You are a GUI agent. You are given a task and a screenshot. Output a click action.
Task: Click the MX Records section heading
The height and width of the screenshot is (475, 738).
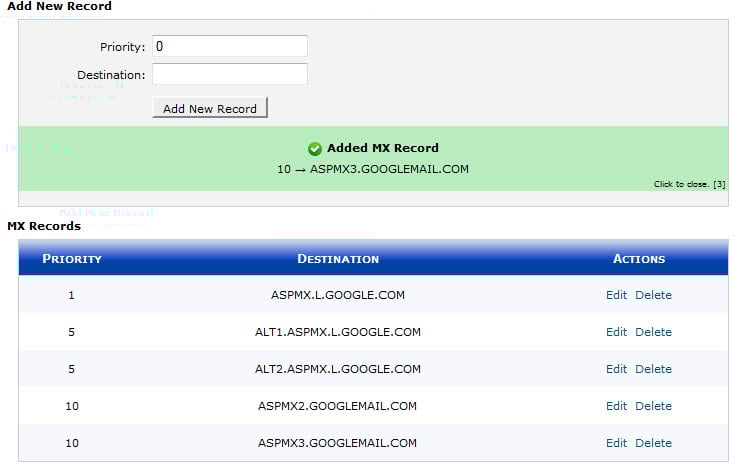tap(44, 226)
